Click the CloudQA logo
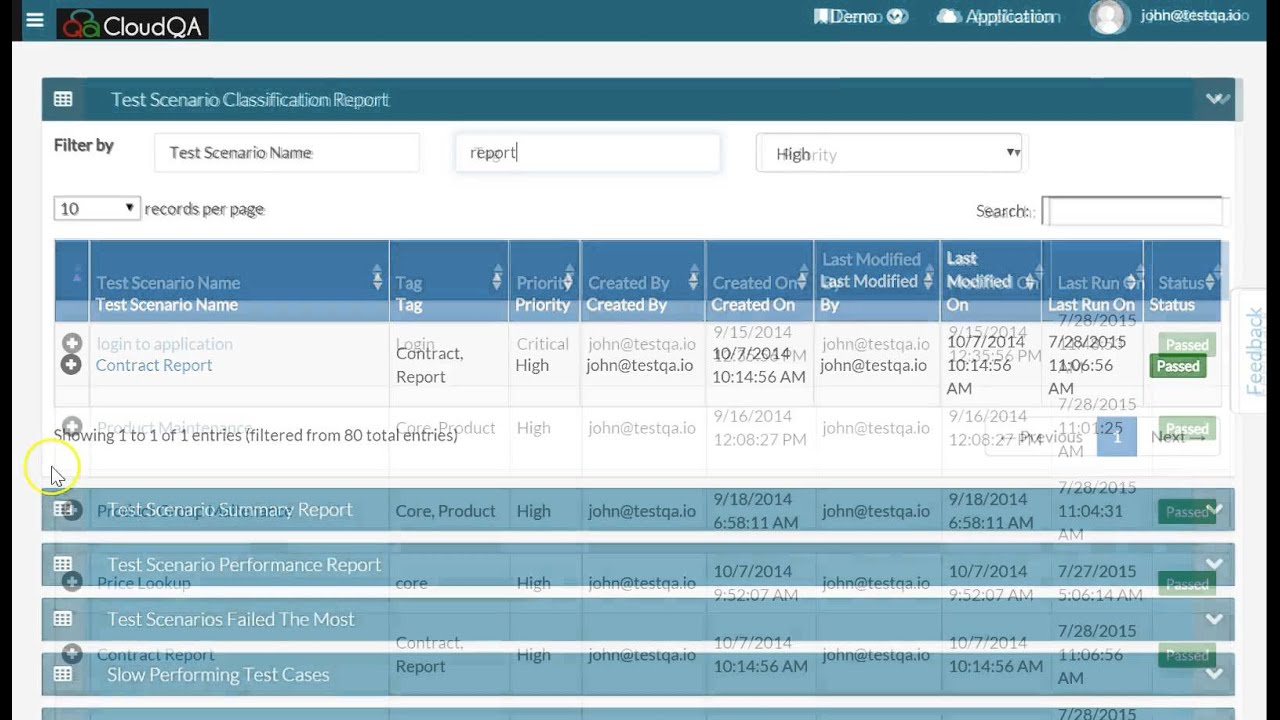This screenshot has width=1280, height=720. pos(132,23)
